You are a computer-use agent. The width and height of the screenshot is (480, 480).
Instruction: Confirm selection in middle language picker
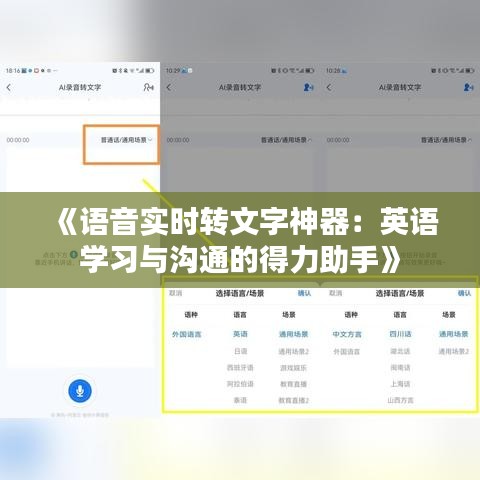304,293
